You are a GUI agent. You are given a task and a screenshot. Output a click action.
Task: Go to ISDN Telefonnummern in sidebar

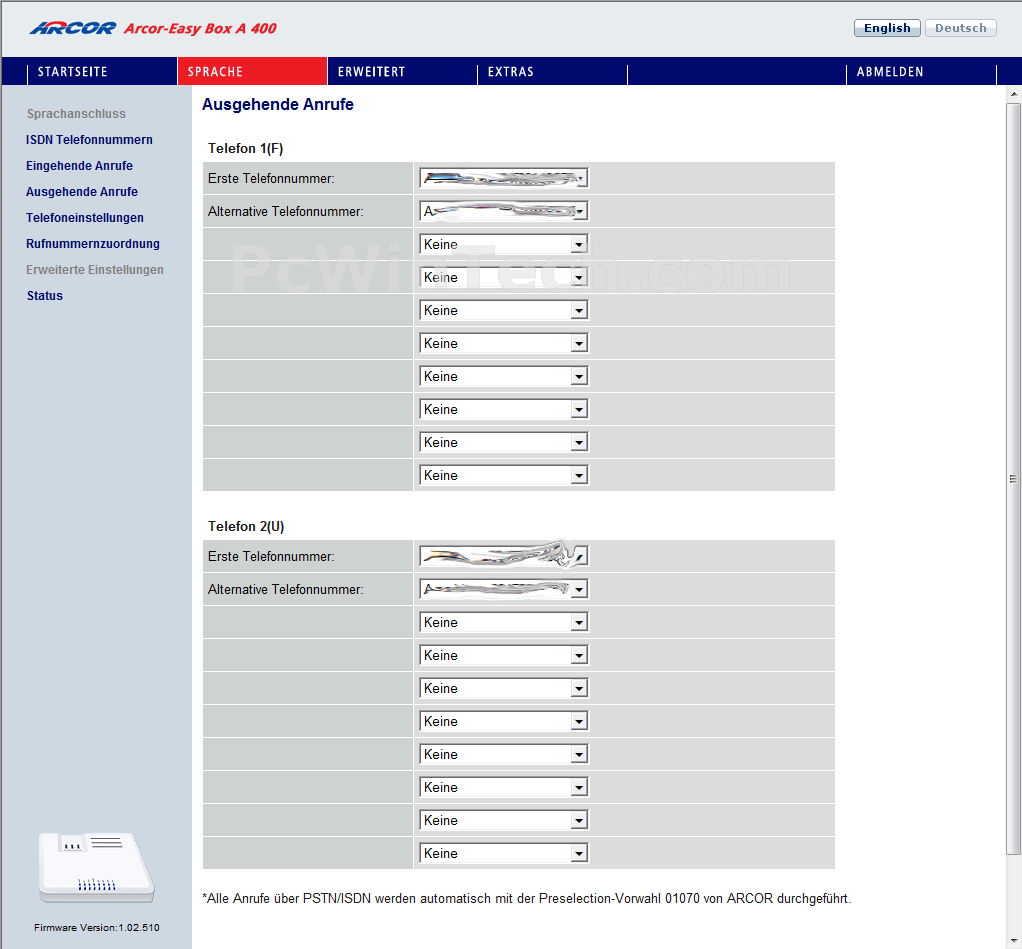(x=89, y=139)
